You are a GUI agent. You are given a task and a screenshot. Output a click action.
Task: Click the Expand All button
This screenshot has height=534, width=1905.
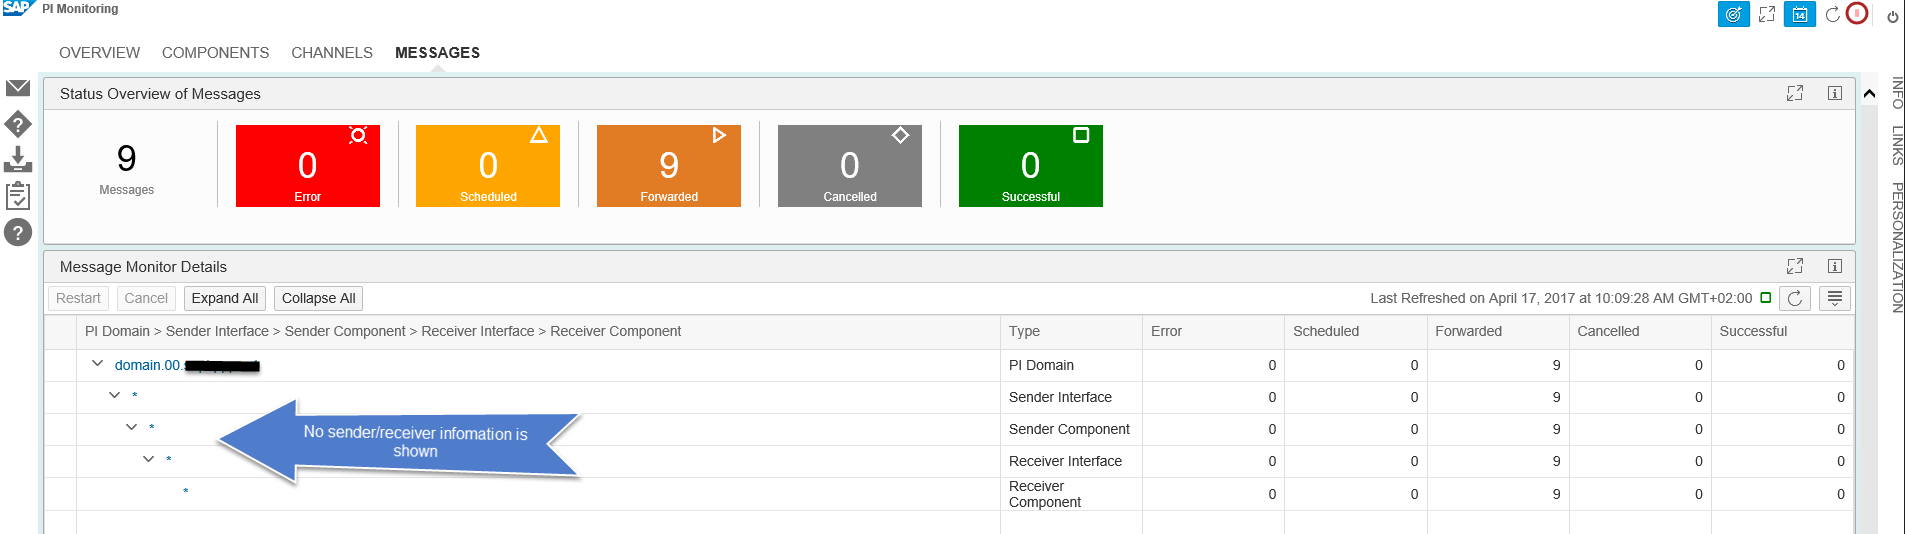coord(225,298)
